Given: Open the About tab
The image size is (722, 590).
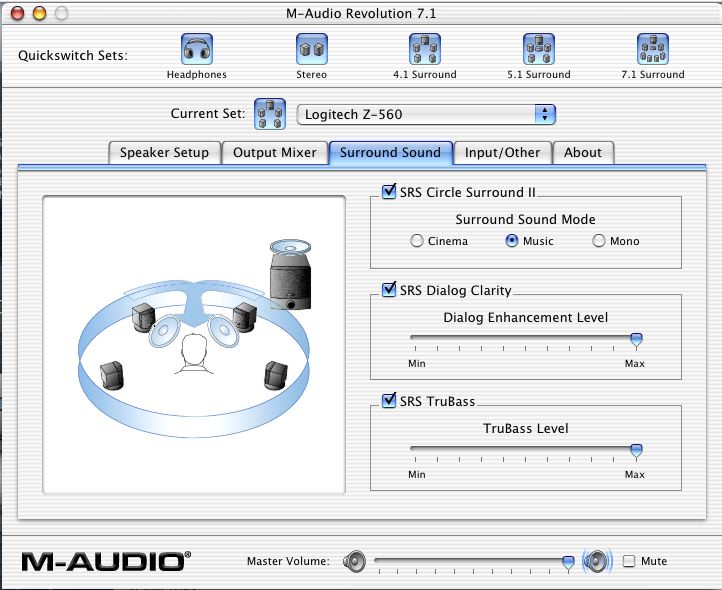Looking at the screenshot, I should (x=583, y=152).
